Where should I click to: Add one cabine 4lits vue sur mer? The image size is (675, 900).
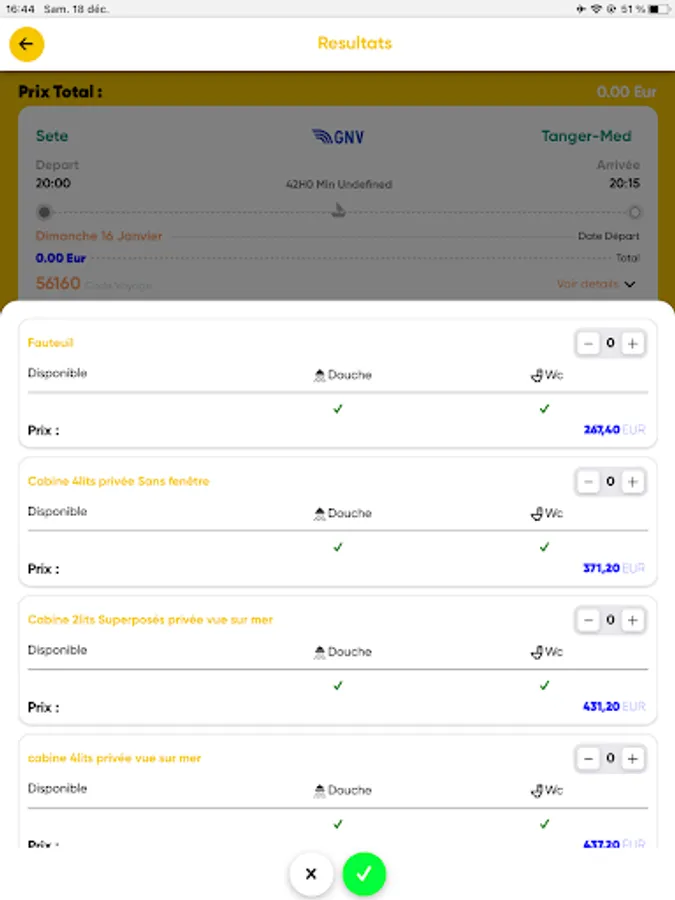[x=632, y=759]
